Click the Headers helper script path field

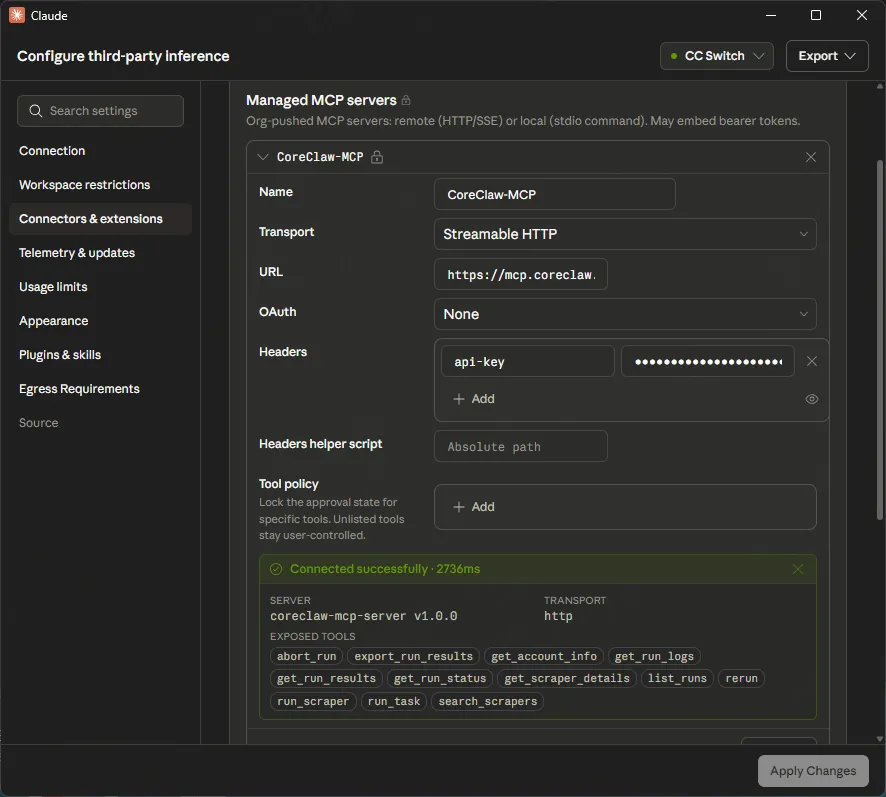pos(520,447)
